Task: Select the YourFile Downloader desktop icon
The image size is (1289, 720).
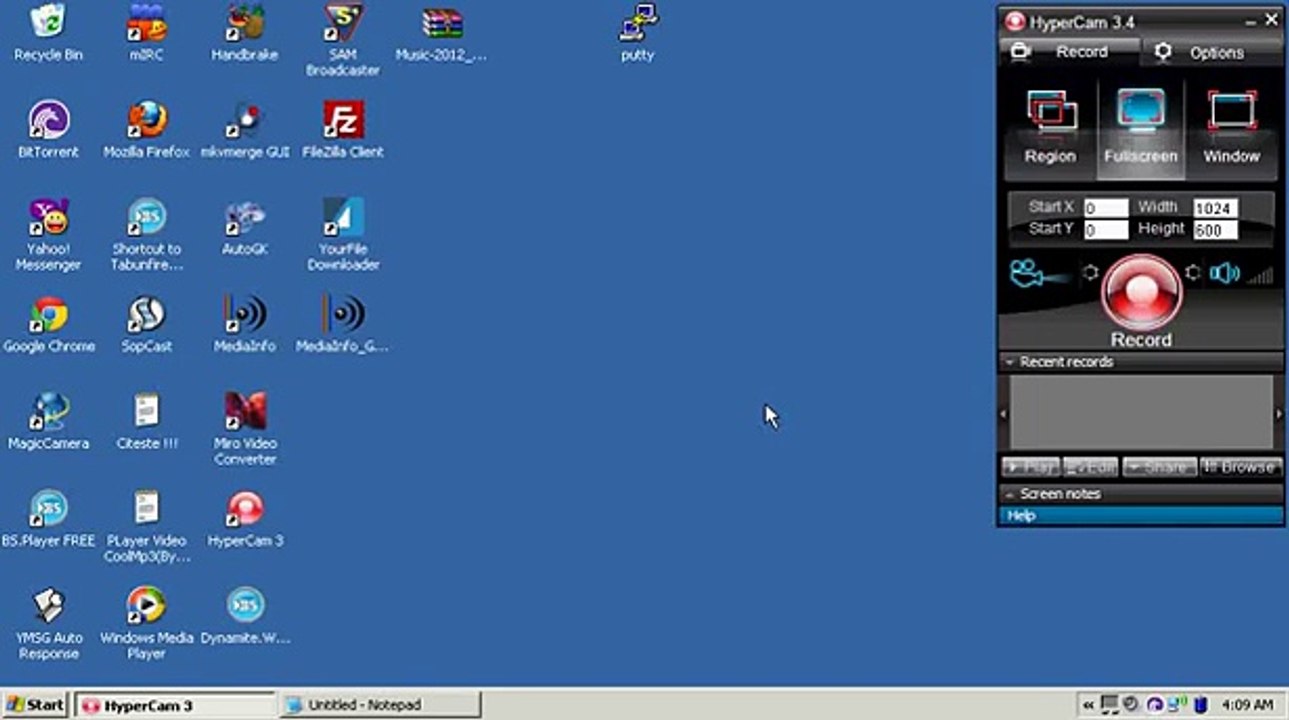Action: [x=343, y=235]
